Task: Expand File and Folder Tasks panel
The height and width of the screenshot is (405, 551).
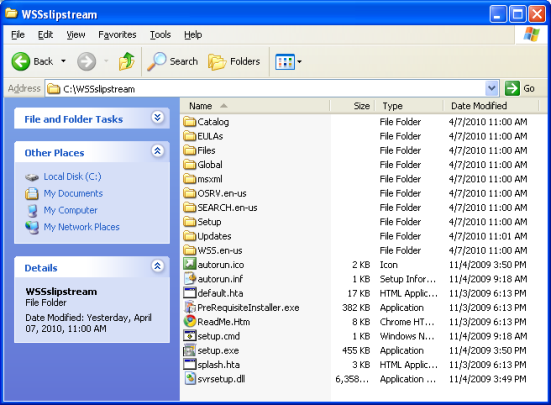Action: coord(157,117)
